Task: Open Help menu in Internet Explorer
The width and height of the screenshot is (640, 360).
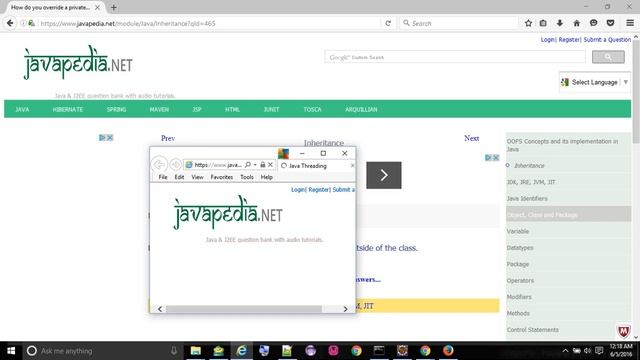Action: 267,177
